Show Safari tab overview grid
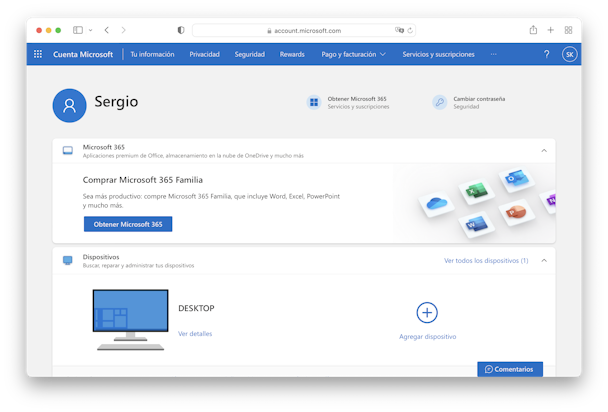The width and height of the screenshot is (608, 412). 568,30
